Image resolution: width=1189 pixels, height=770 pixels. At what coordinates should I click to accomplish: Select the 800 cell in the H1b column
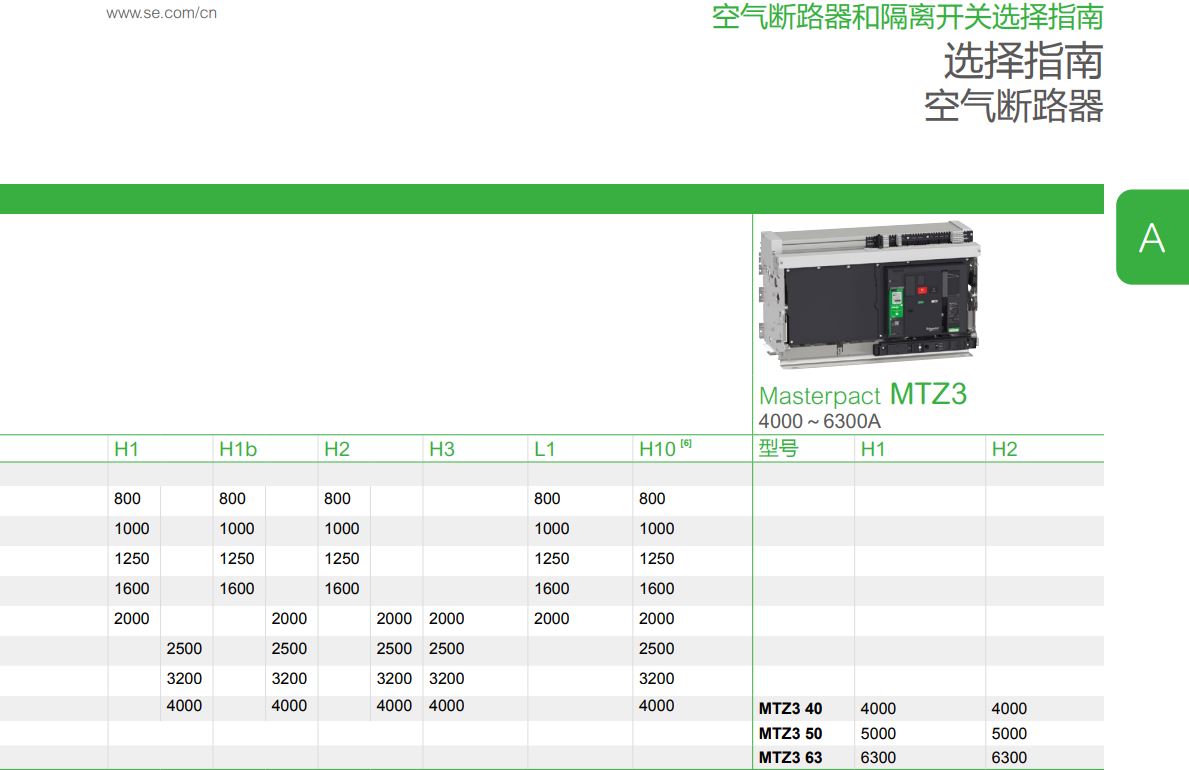pos(232,498)
